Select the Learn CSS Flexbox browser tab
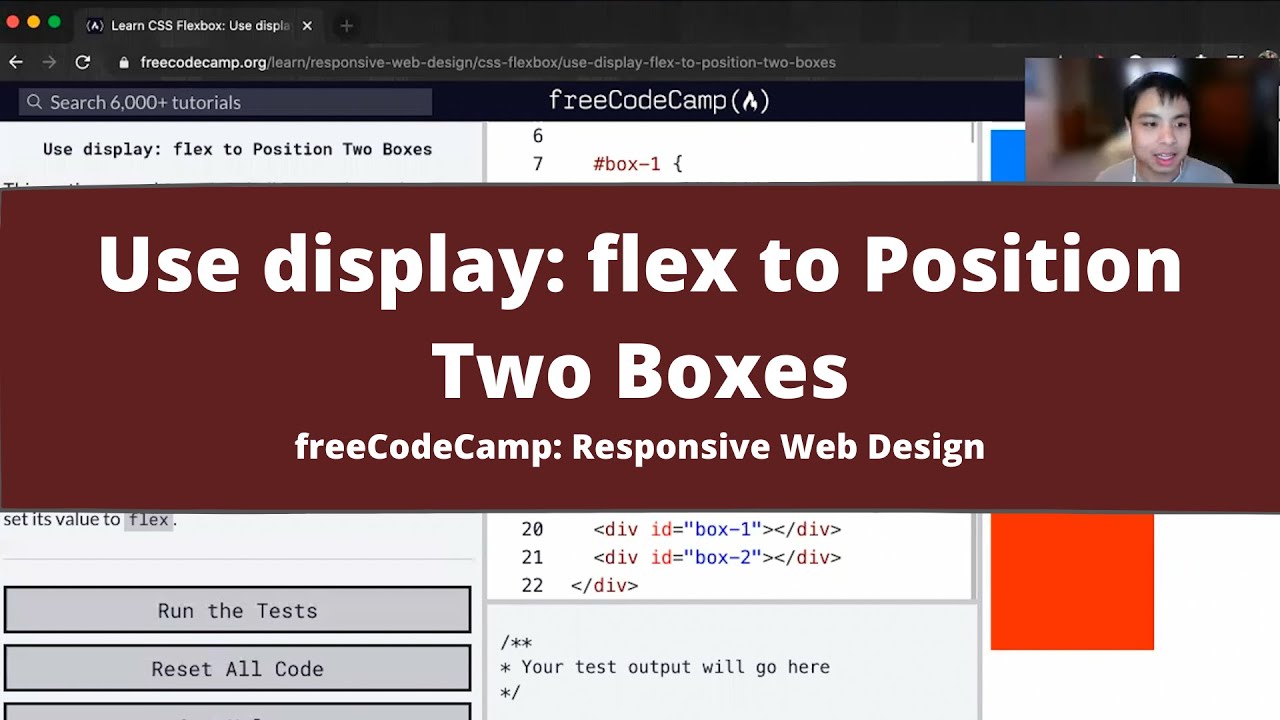Image resolution: width=1280 pixels, height=720 pixels. 200,26
